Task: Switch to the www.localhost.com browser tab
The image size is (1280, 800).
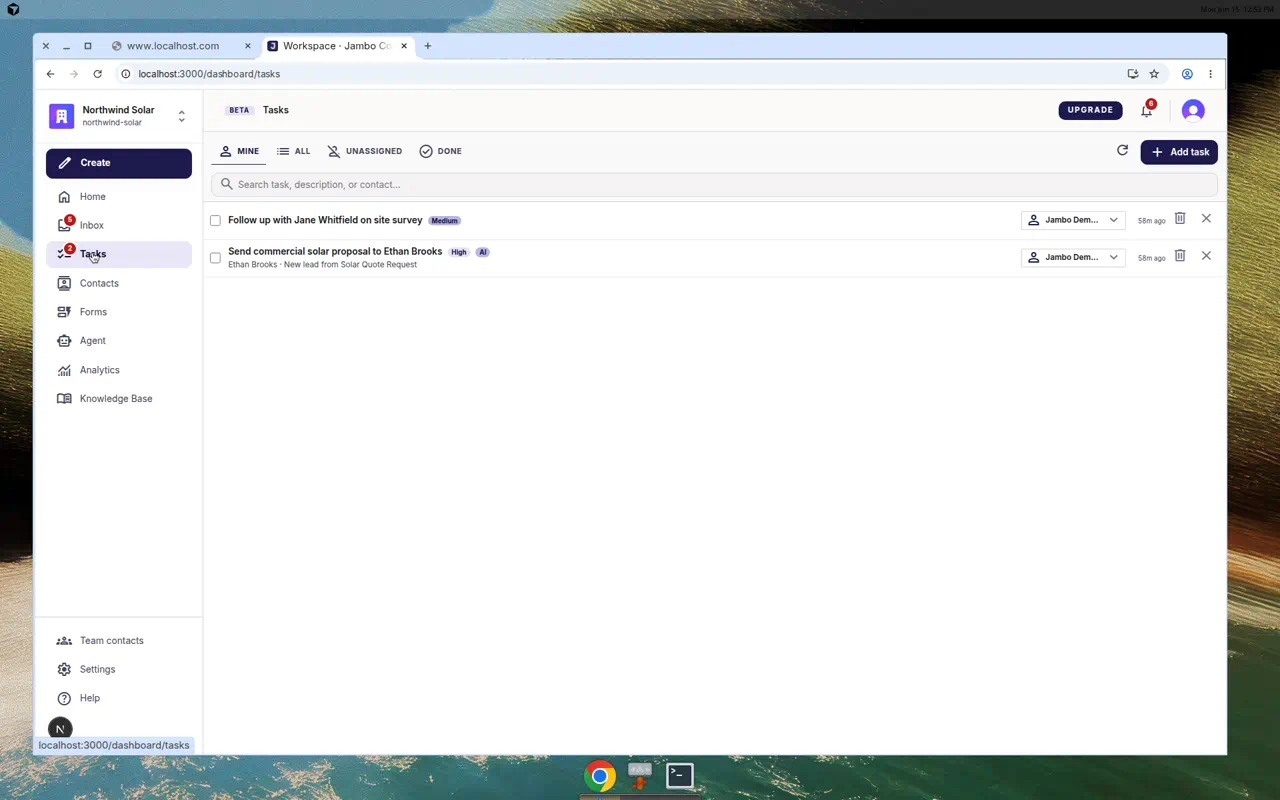Action: tap(172, 46)
